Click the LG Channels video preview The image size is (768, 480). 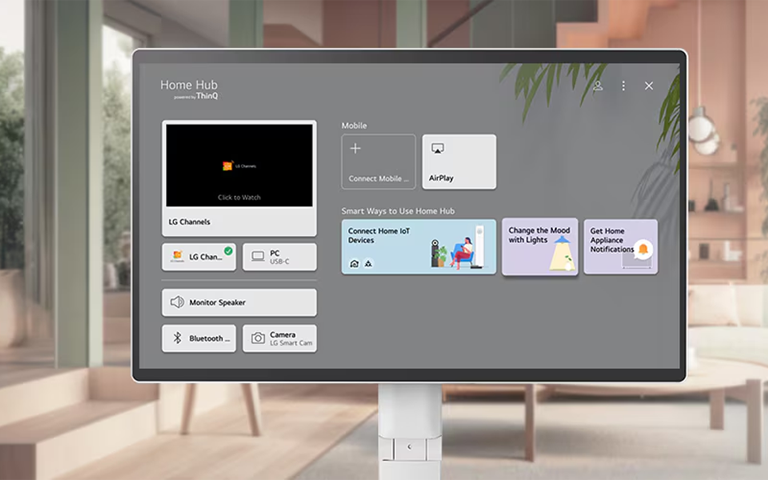pos(239,165)
